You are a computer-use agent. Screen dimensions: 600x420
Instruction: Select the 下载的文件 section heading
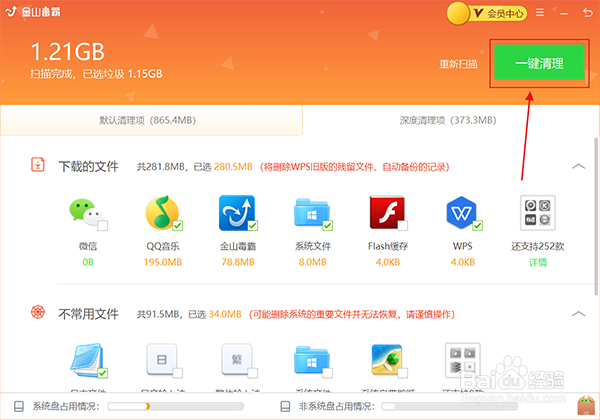point(88,166)
